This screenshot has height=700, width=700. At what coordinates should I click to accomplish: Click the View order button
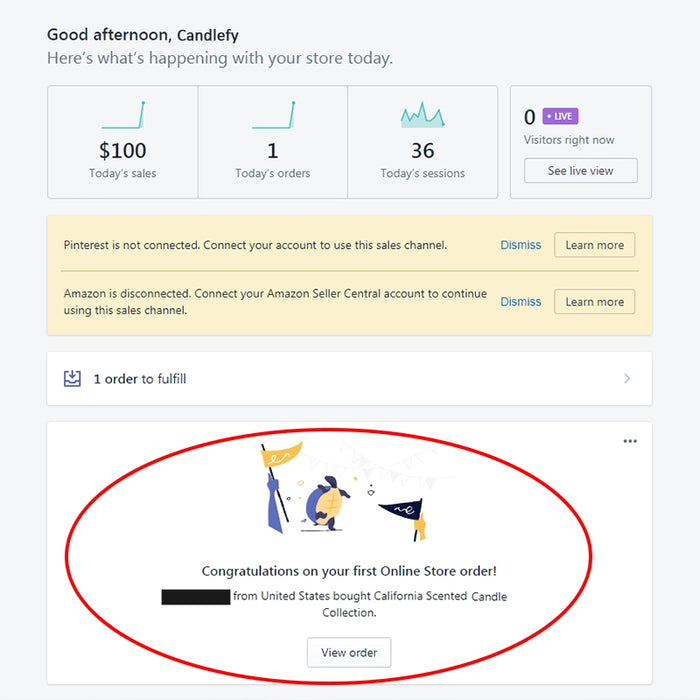tap(349, 653)
